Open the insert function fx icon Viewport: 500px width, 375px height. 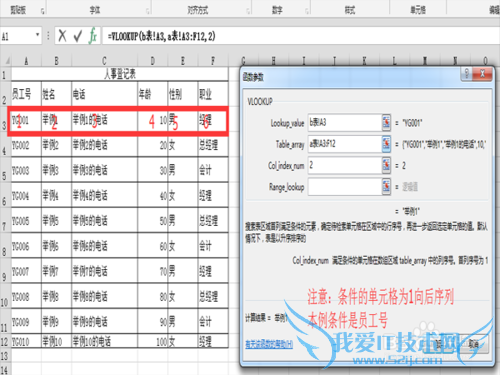pyautogui.click(x=93, y=36)
